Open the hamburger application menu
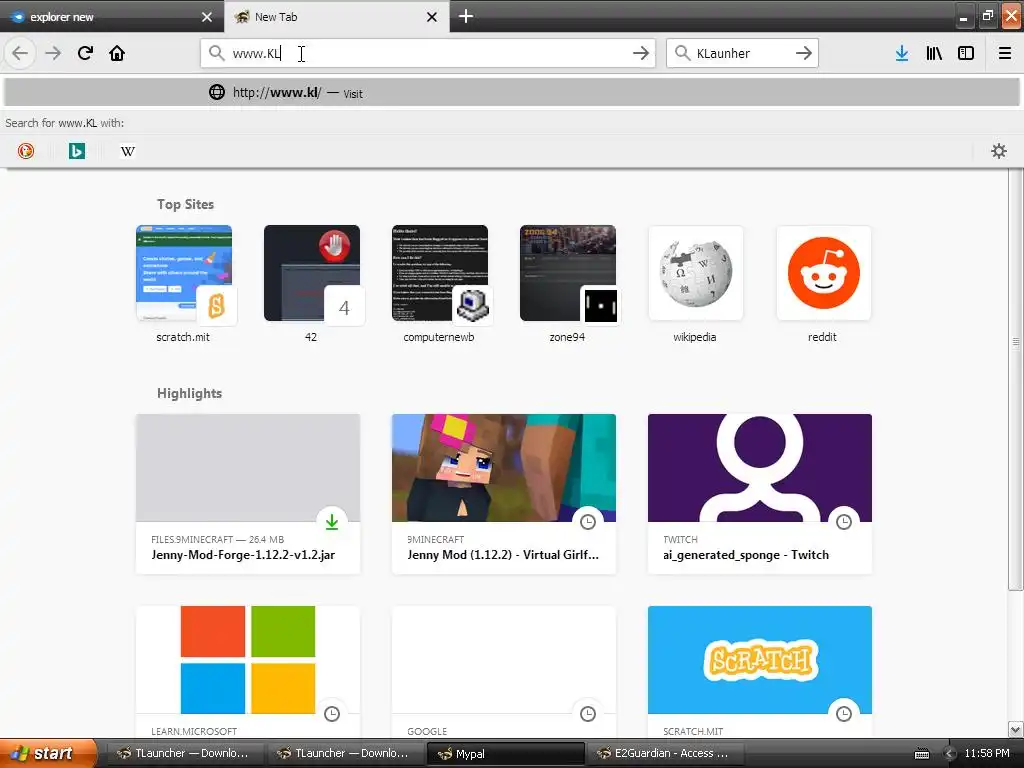The height and width of the screenshot is (768, 1024). (x=1005, y=53)
